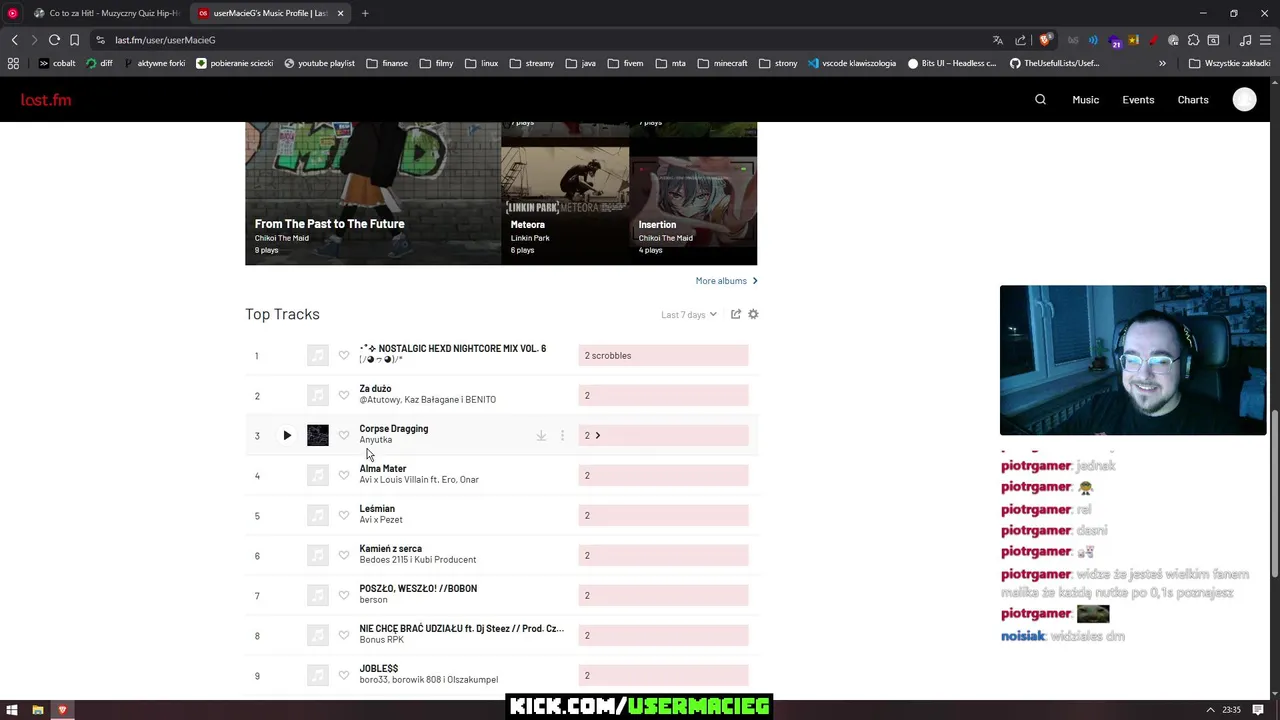This screenshot has height=720, width=1280.
Task: Go to Events in Last.fm header
Action: coord(1138,100)
